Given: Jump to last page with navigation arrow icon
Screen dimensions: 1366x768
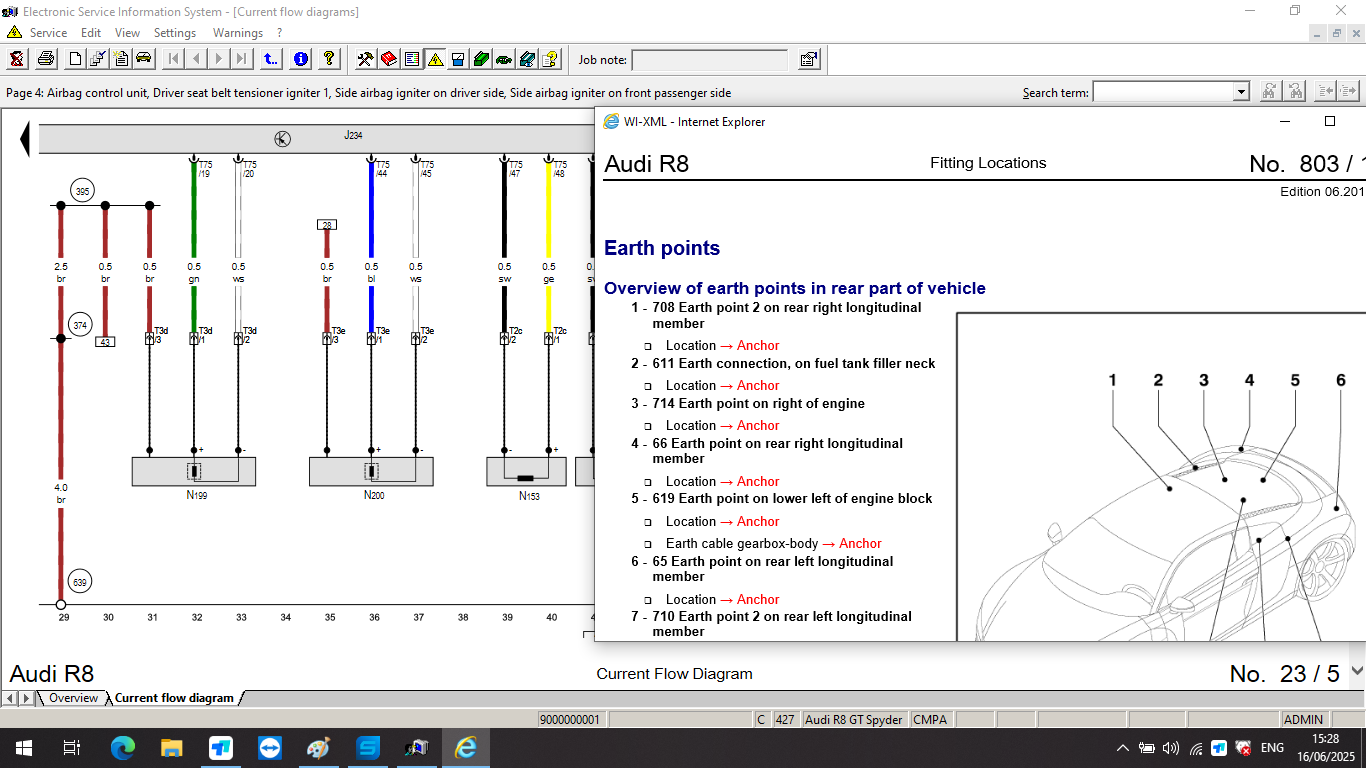Looking at the screenshot, I should coord(240,59).
